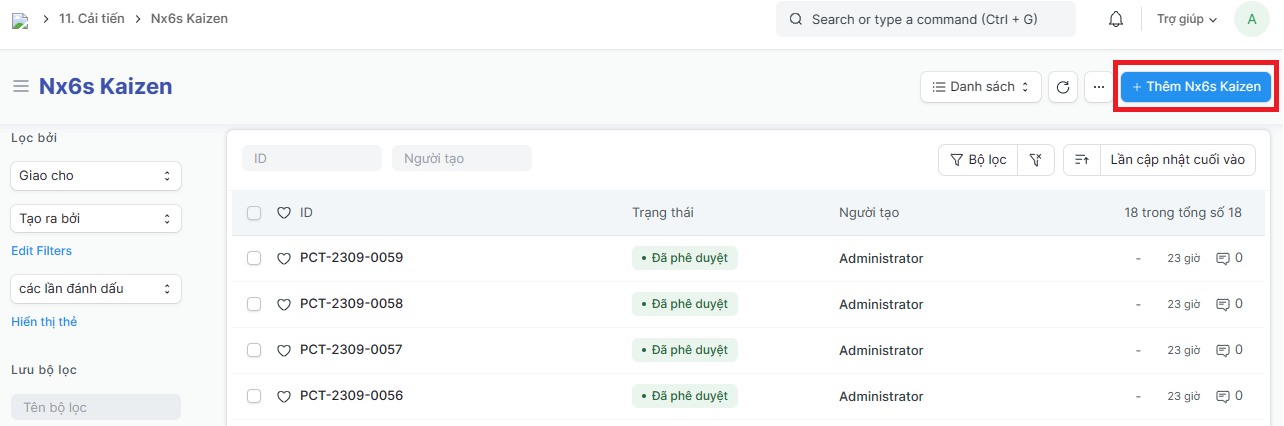The image size is (1284, 426).
Task: Click the Thêm Nx6s Kaizen button
Action: 1196,87
